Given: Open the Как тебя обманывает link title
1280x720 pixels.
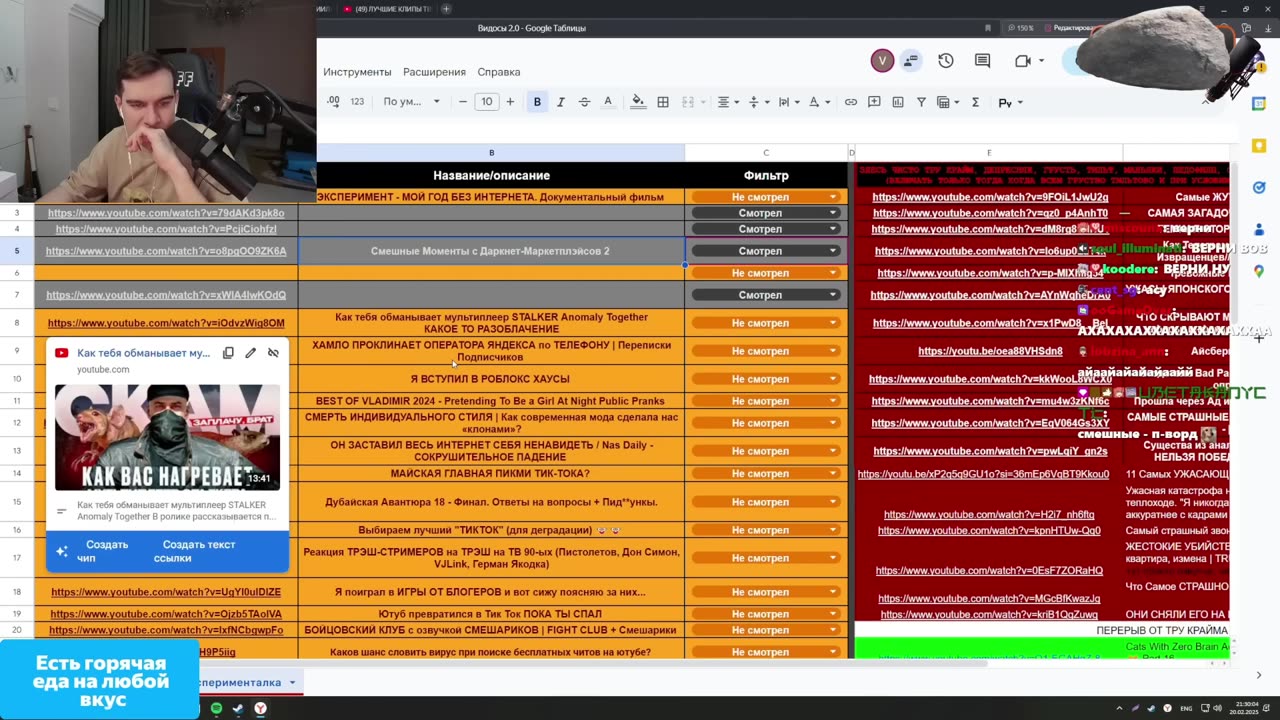Looking at the screenshot, I should [143, 353].
